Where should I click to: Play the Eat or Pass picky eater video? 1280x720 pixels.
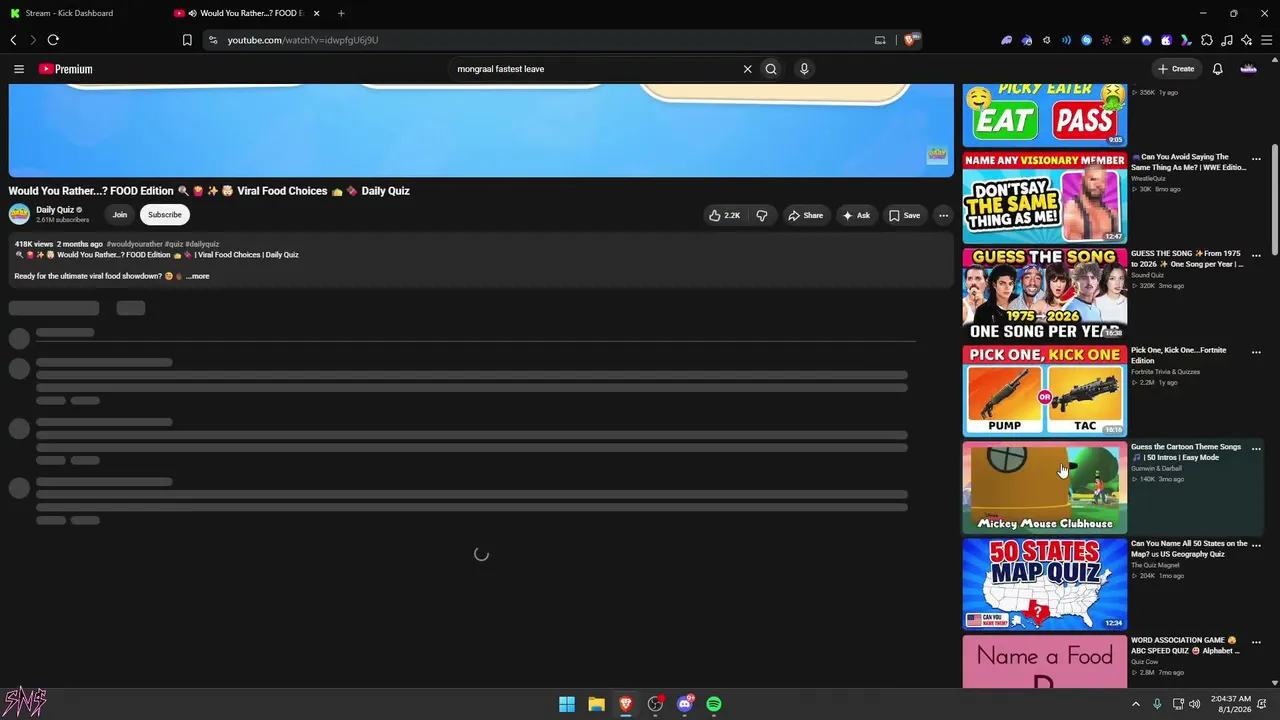tap(1045, 114)
